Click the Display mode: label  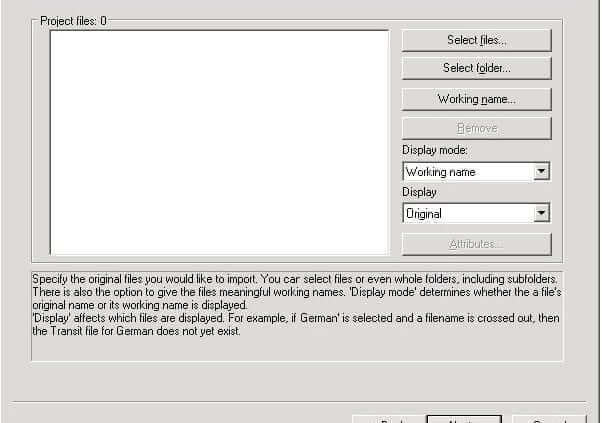click(435, 150)
